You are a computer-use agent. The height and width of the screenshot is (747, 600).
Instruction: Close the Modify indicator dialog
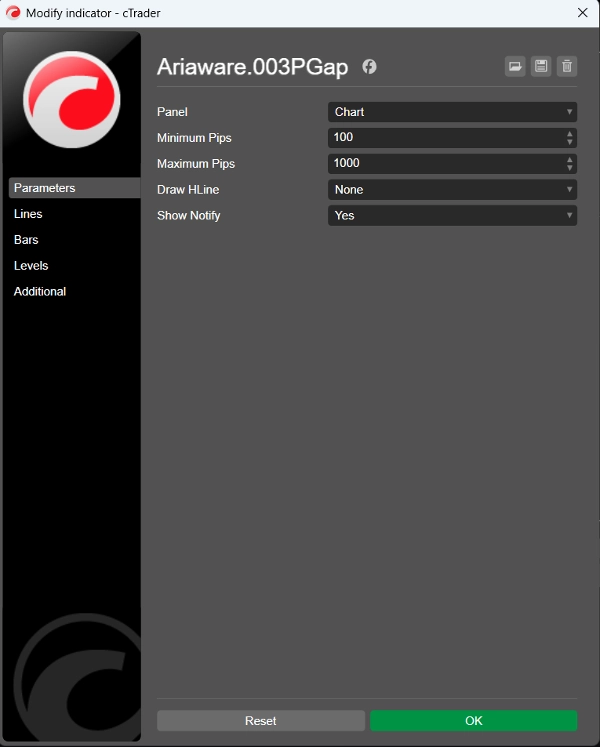click(x=583, y=12)
